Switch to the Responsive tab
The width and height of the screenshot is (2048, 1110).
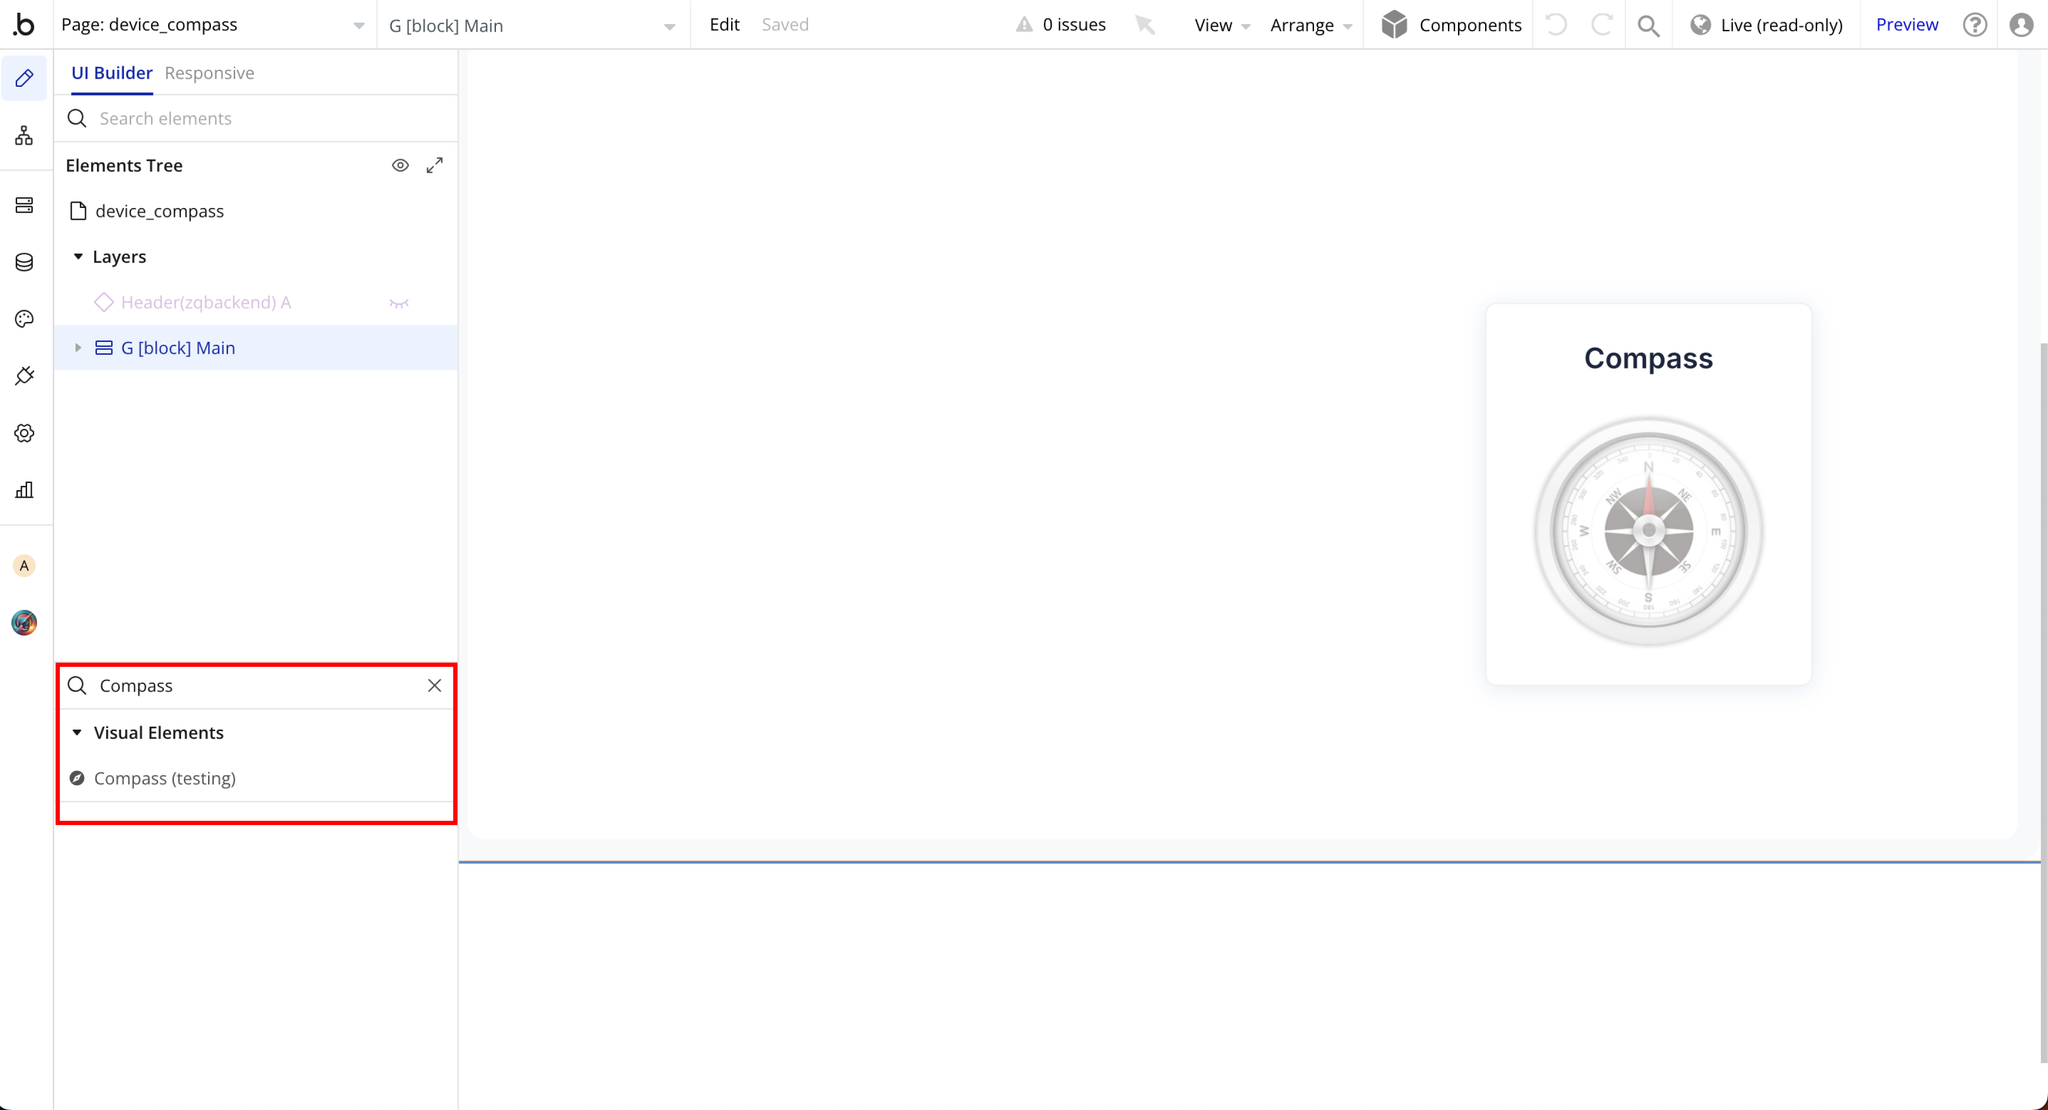[x=209, y=73]
